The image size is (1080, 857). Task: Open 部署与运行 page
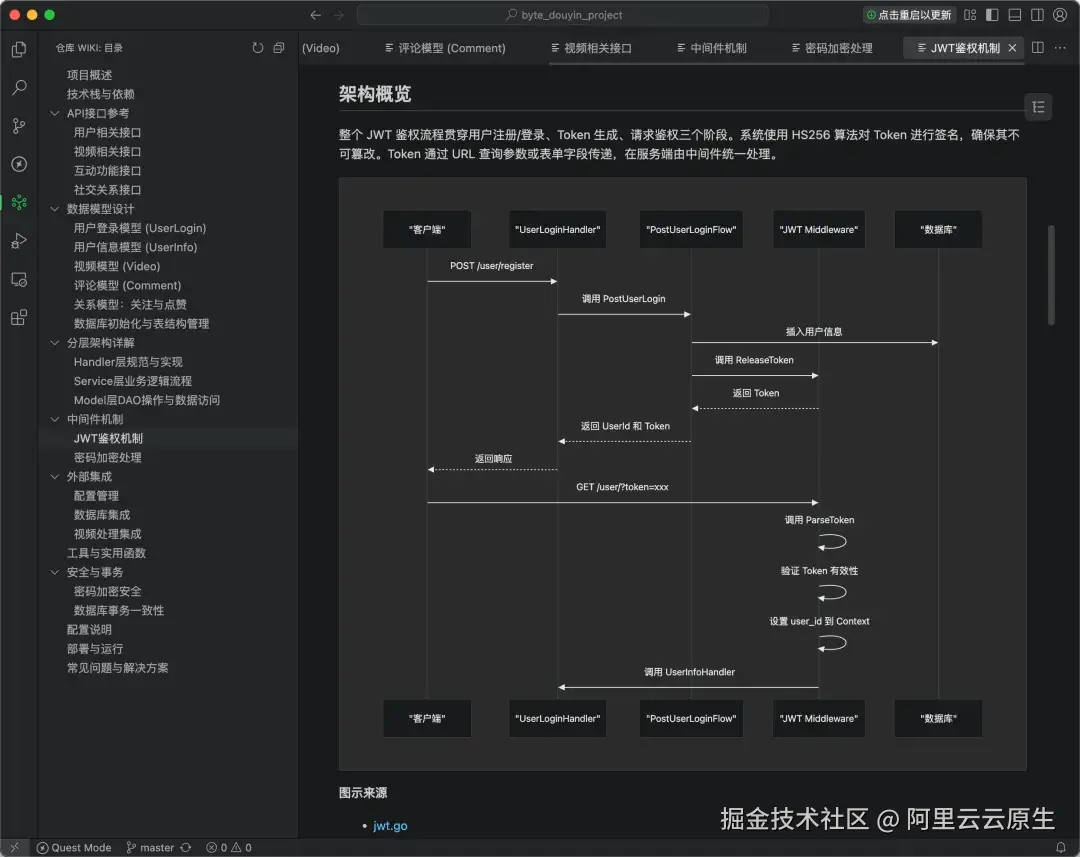pos(94,649)
